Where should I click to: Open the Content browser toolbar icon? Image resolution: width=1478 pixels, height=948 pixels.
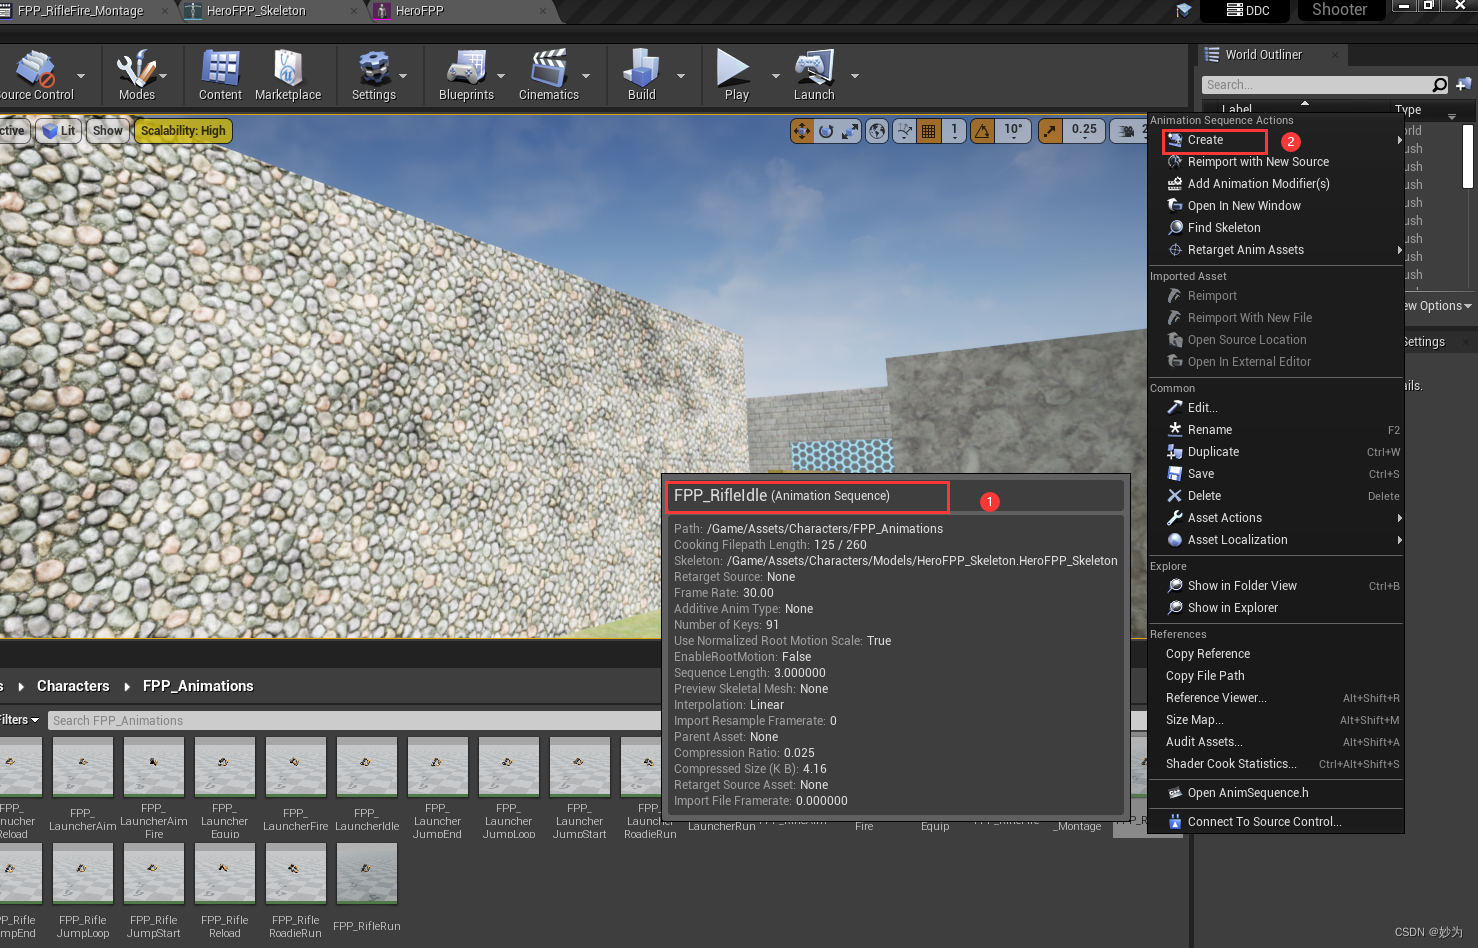point(220,75)
